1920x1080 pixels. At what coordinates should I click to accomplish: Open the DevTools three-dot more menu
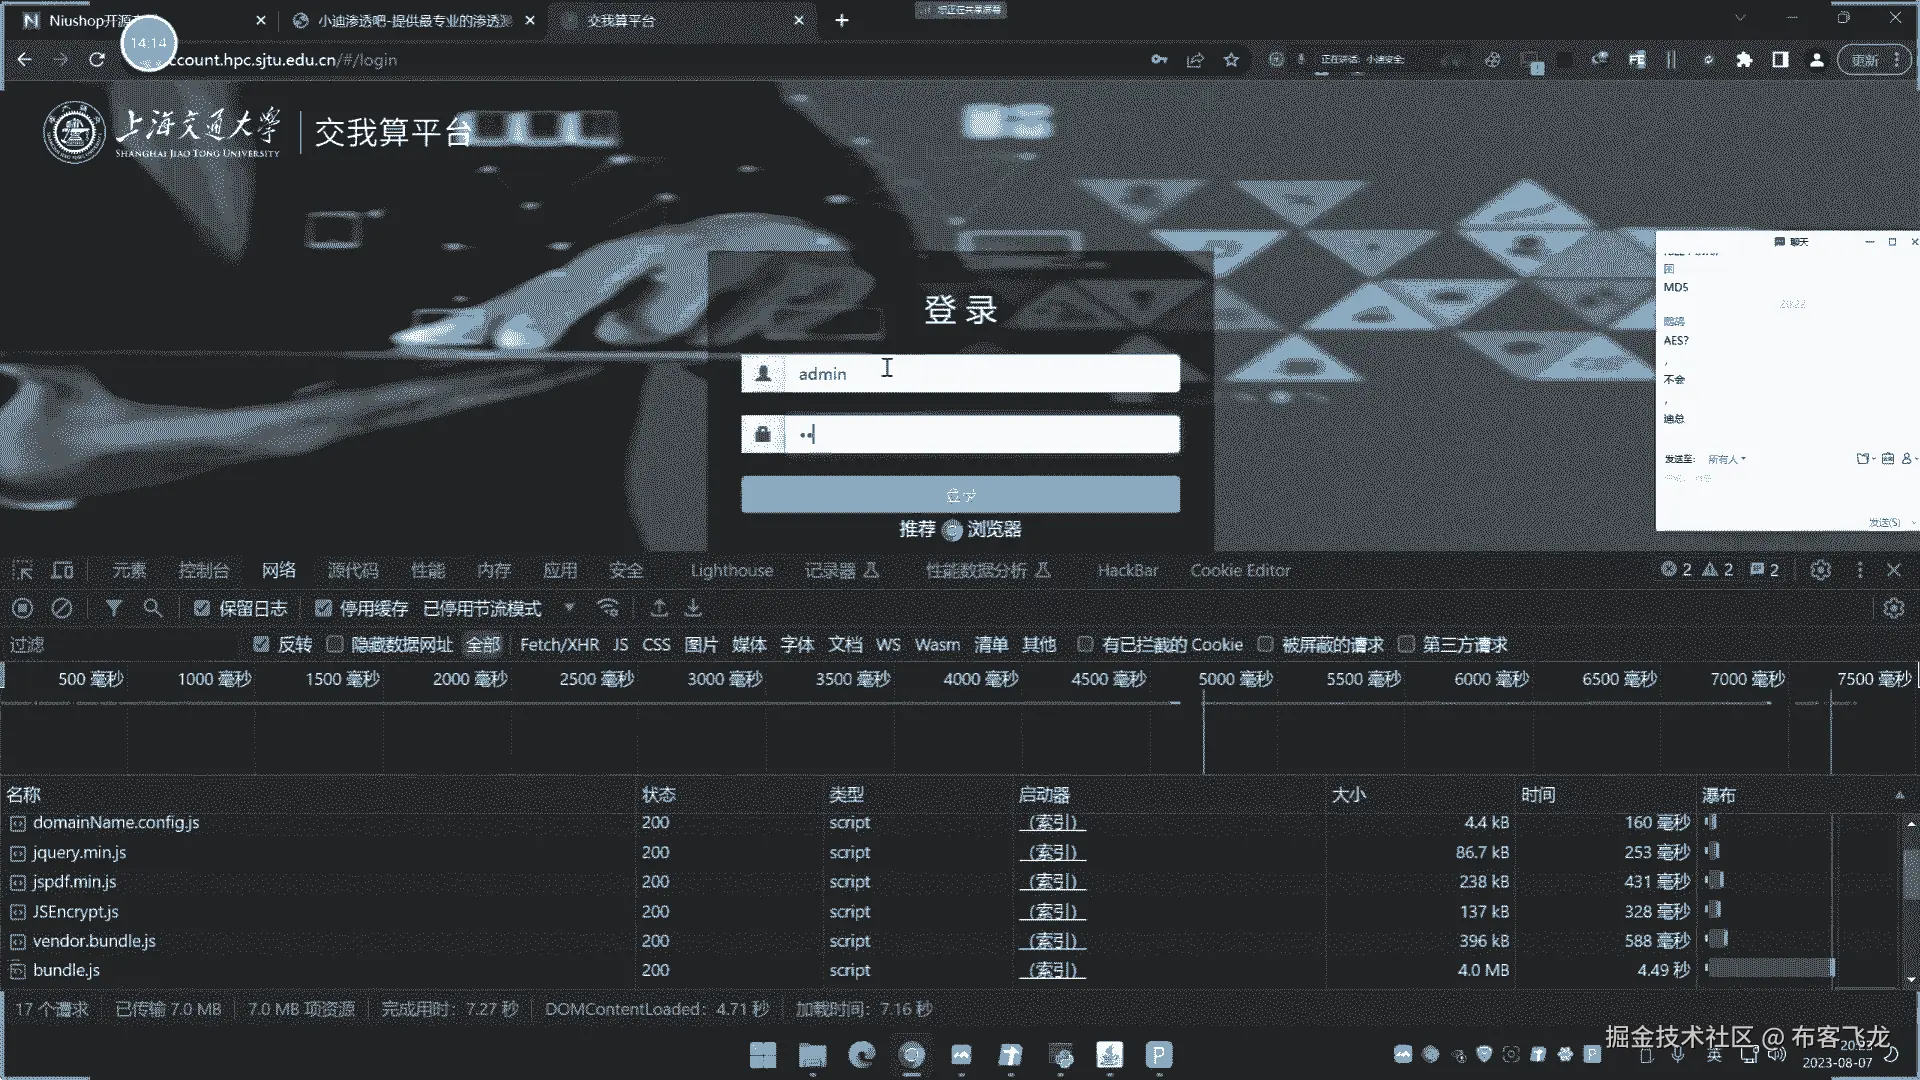click(x=1860, y=570)
